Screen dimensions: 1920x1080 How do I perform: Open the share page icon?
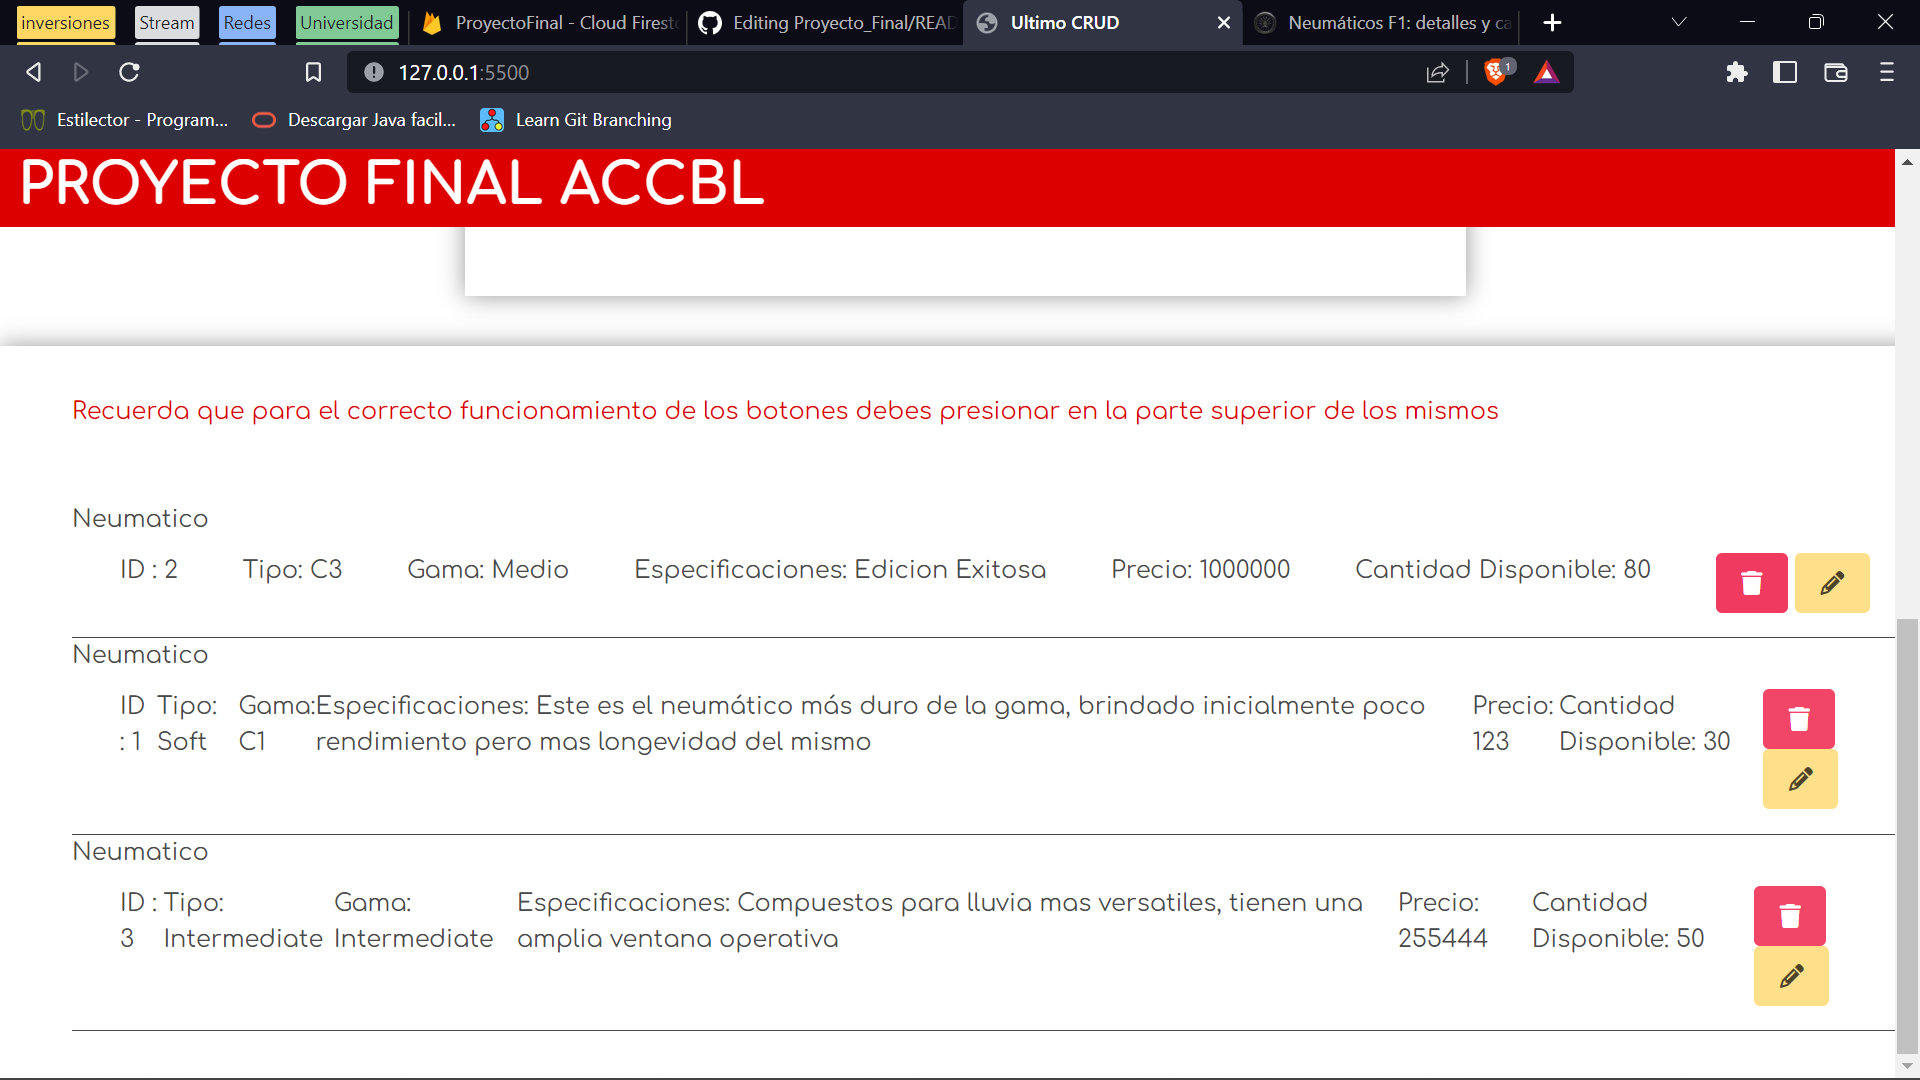coord(1437,72)
